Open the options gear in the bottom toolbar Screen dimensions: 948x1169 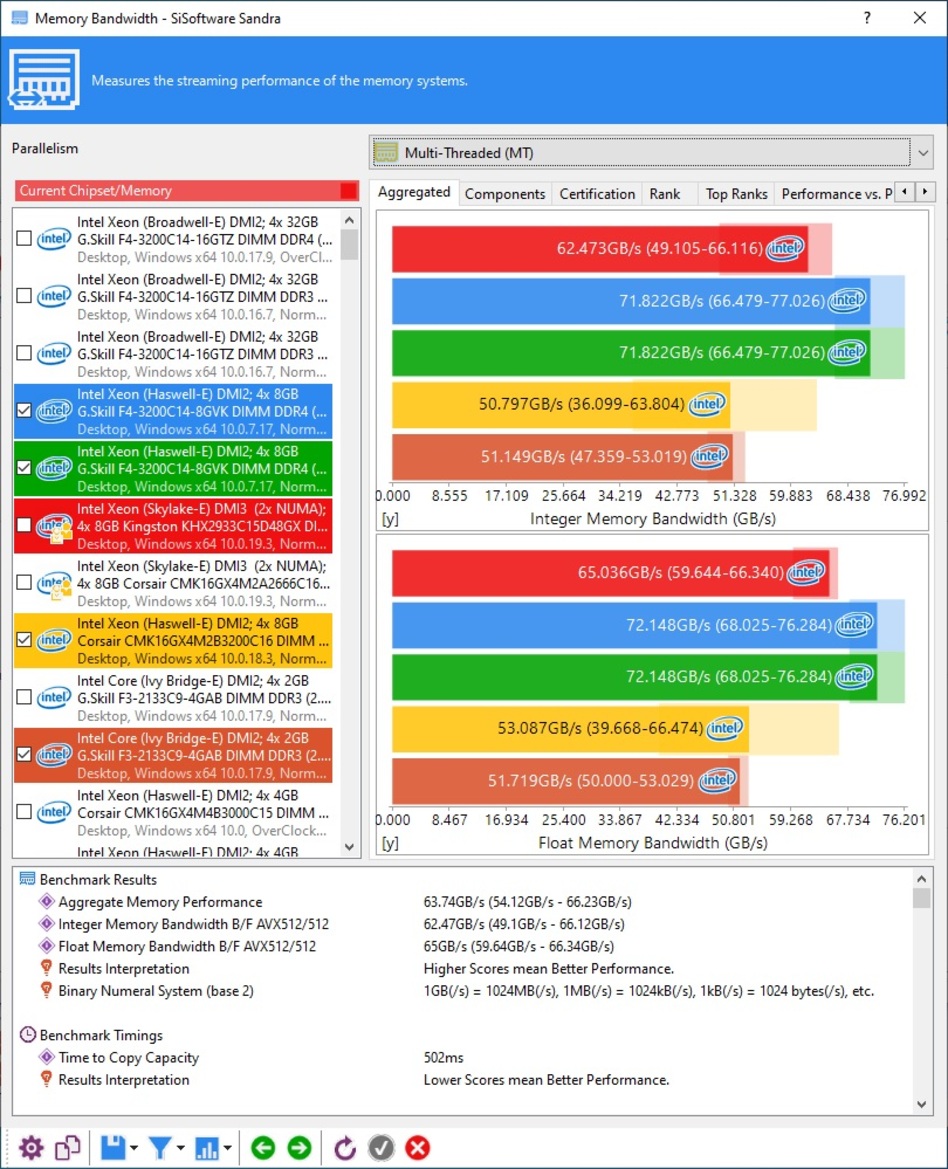pos(31,1147)
